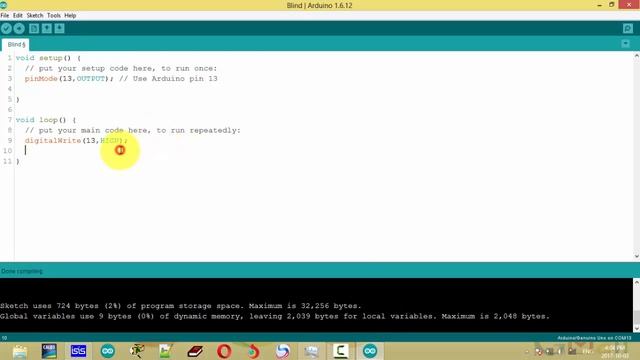The width and height of the screenshot is (640, 360).
Task: Click the Global variables memory message
Action: (x=275, y=316)
